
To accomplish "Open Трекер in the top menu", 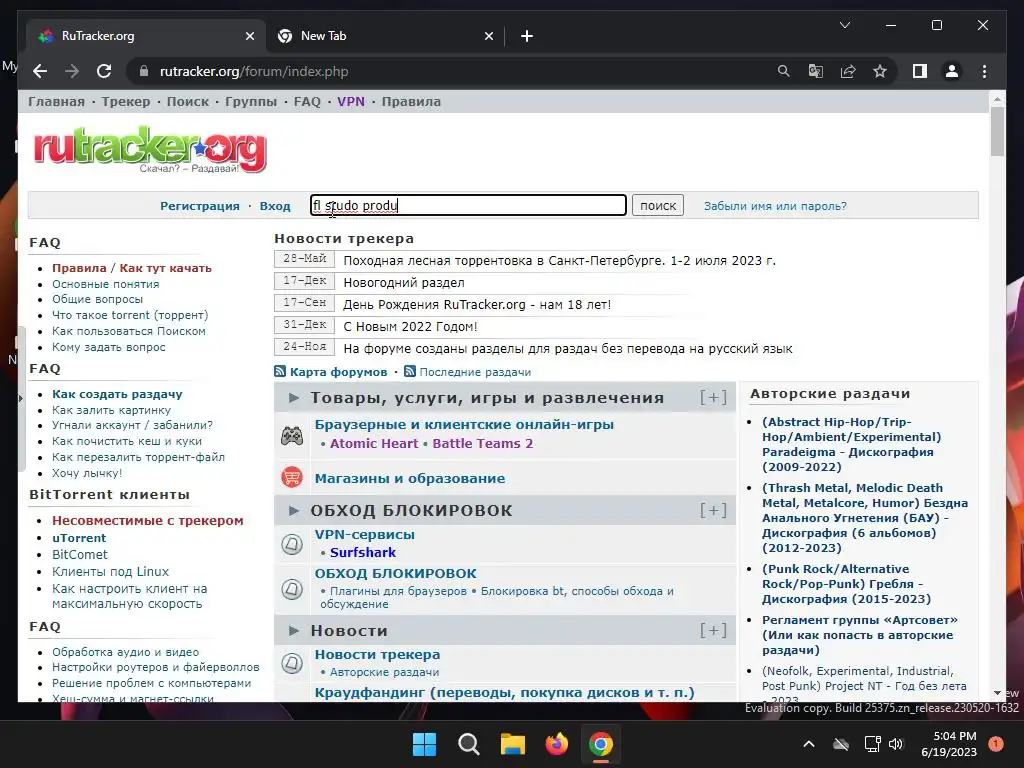I will 126,102.
